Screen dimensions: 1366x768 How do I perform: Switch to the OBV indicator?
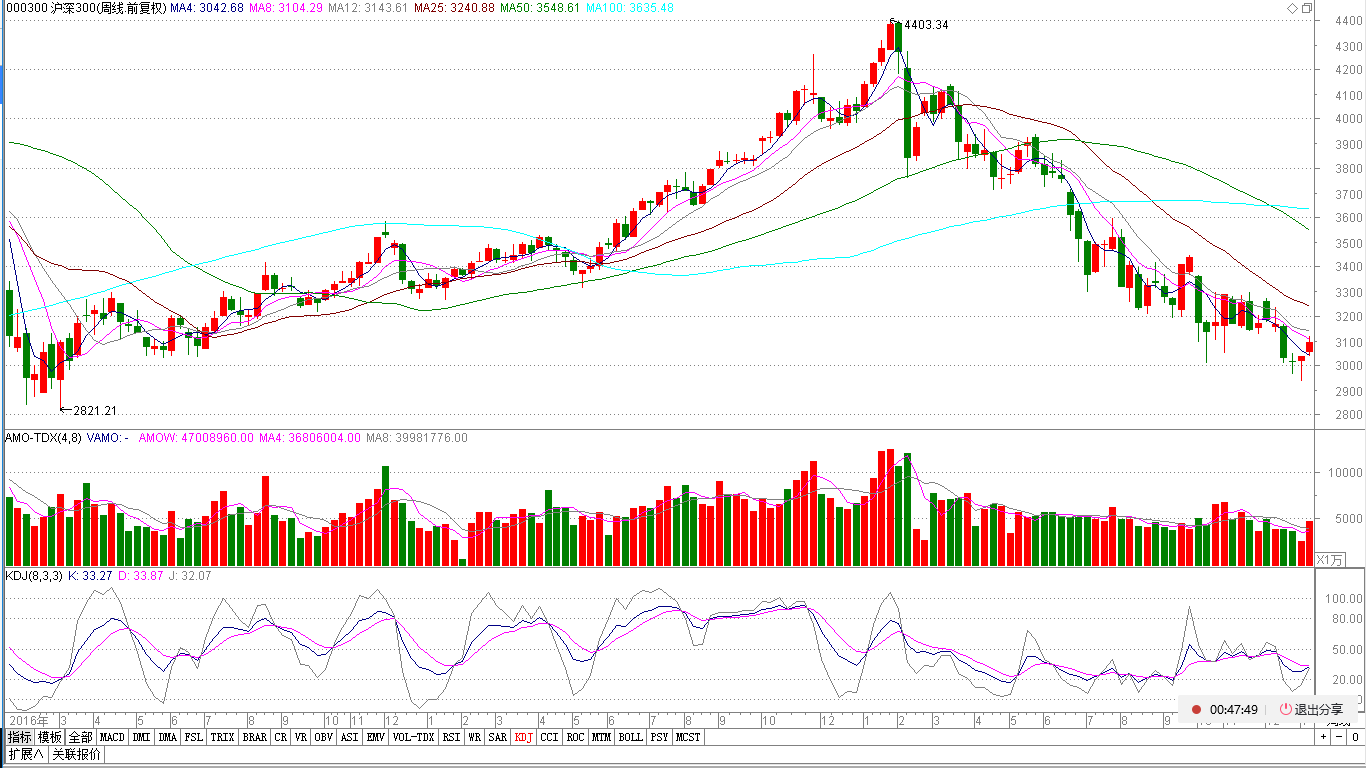coord(323,737)
